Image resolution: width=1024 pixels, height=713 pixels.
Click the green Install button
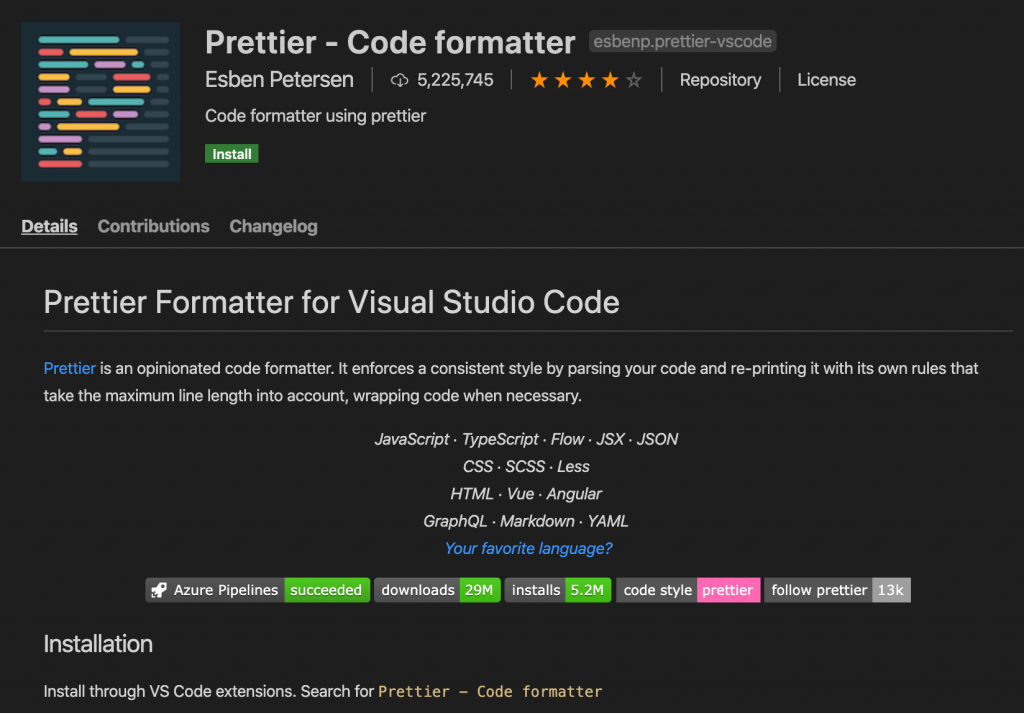click(x=232, y=154)
